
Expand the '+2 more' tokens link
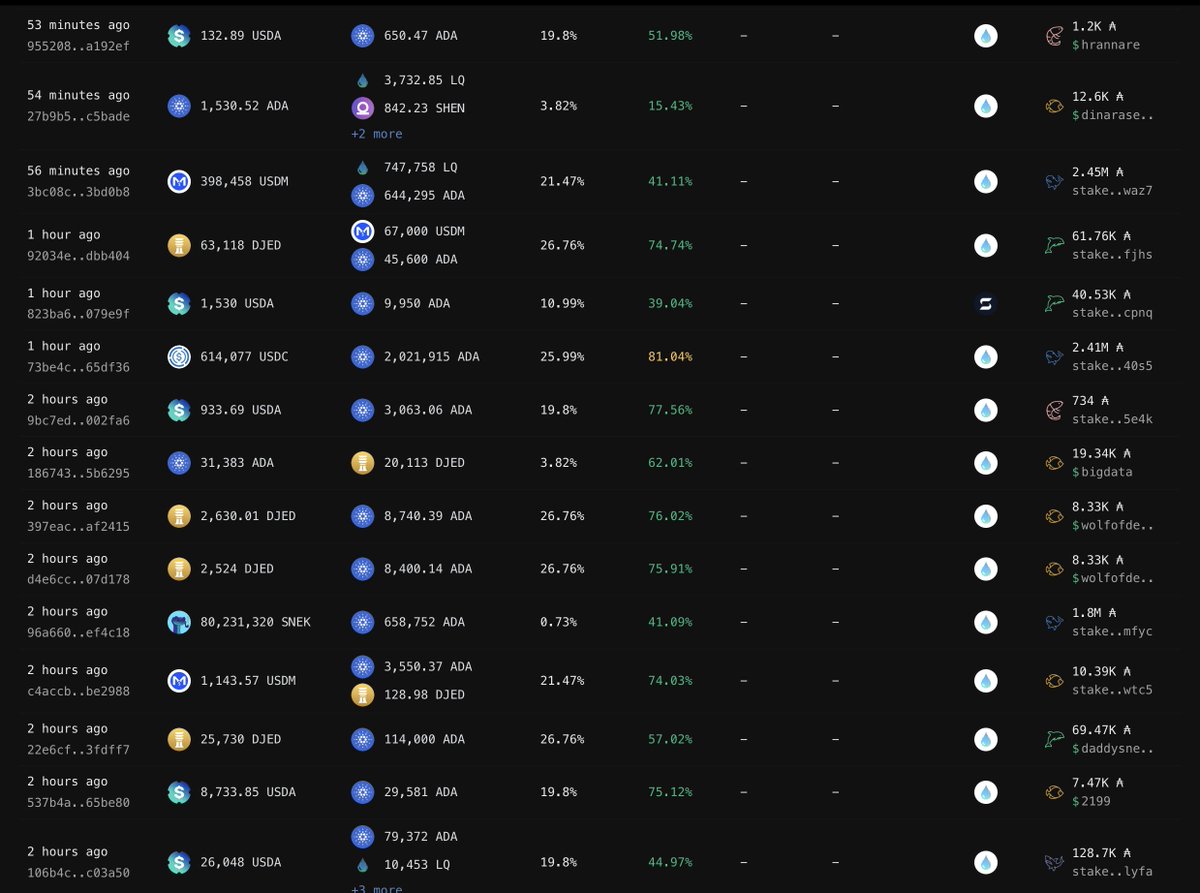point(377,134)
